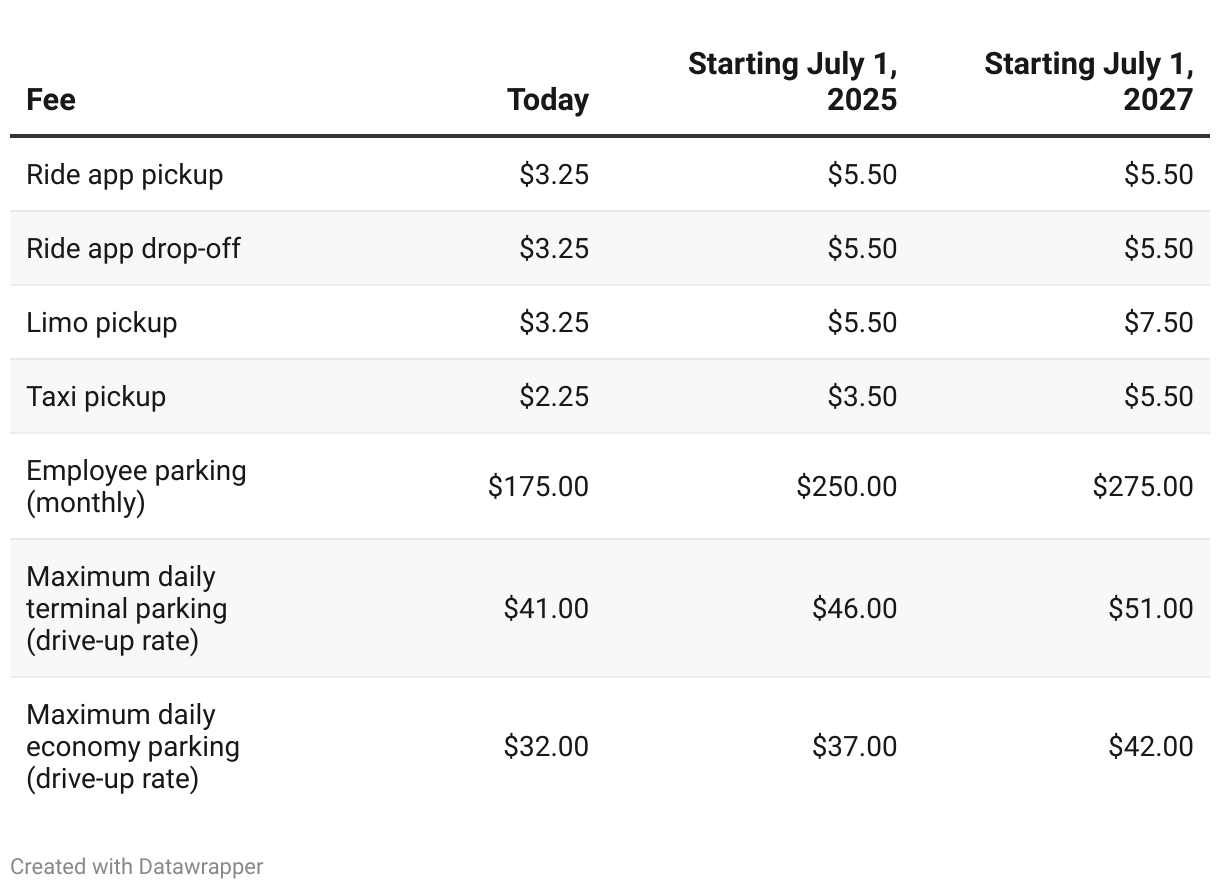Click the $37.00 economy parking 2025 value
The width and height of the screenshot is (1220, 890).
coord(854,746)
